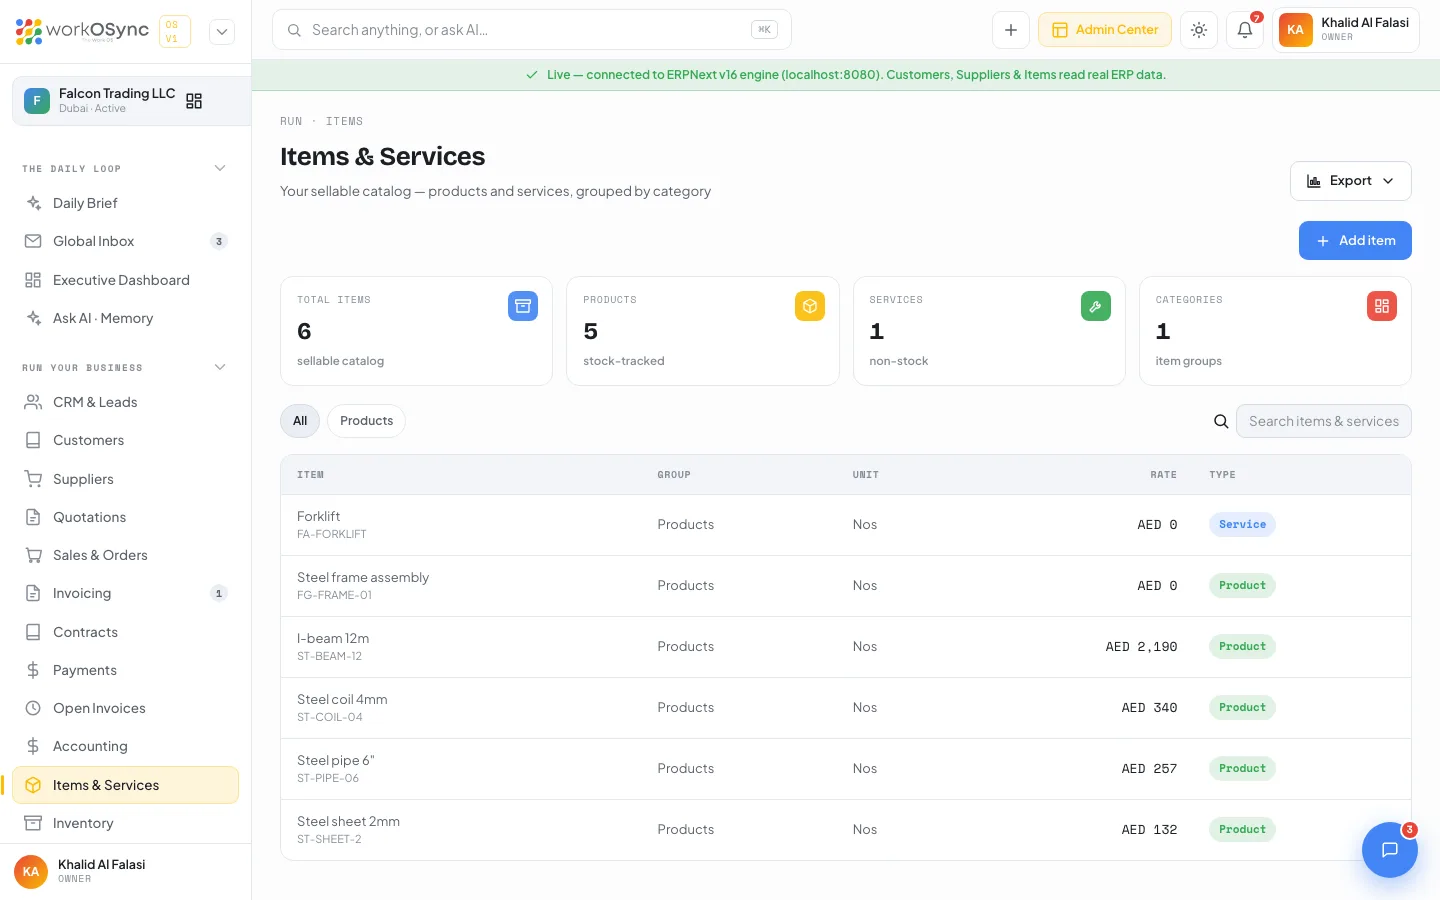Screen dimensions: 1440x900
Task: Open the I-beam 12m item
Action: (846, 647)
